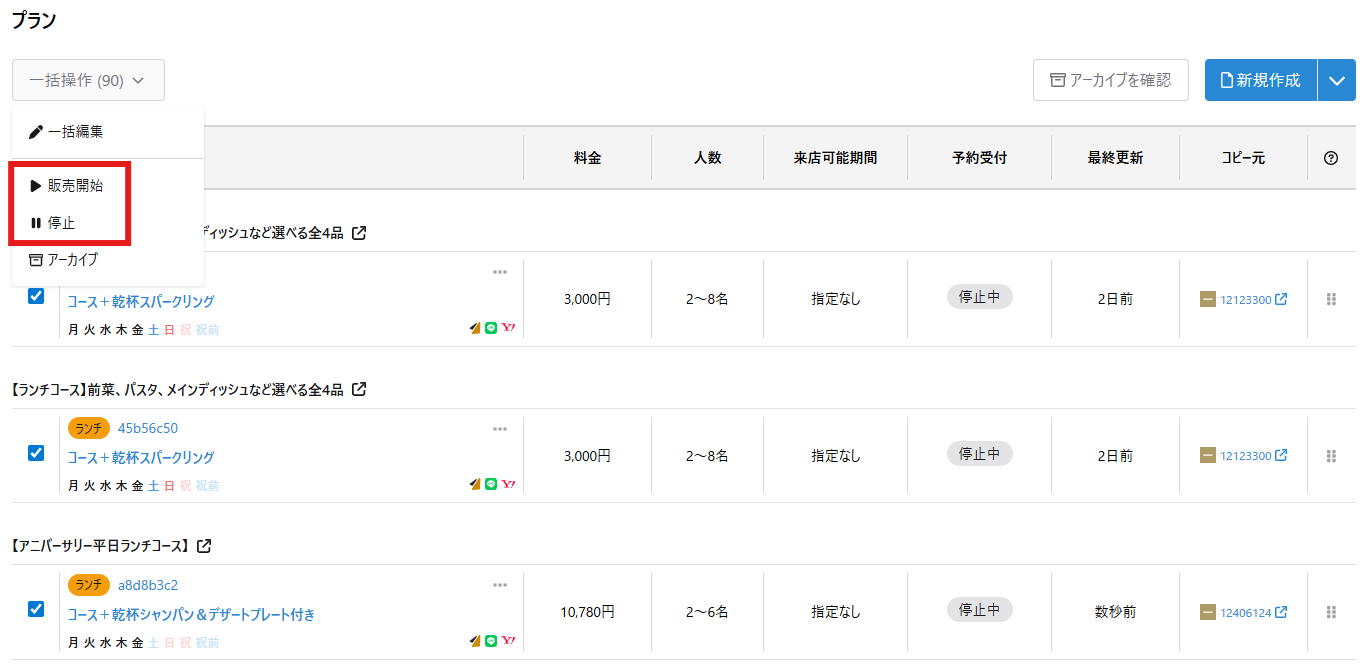The image size is (1371, 669).
Task: Open external link icon beside 【アニバーサリー平日ランチコース】
Action: coord(204,546)
